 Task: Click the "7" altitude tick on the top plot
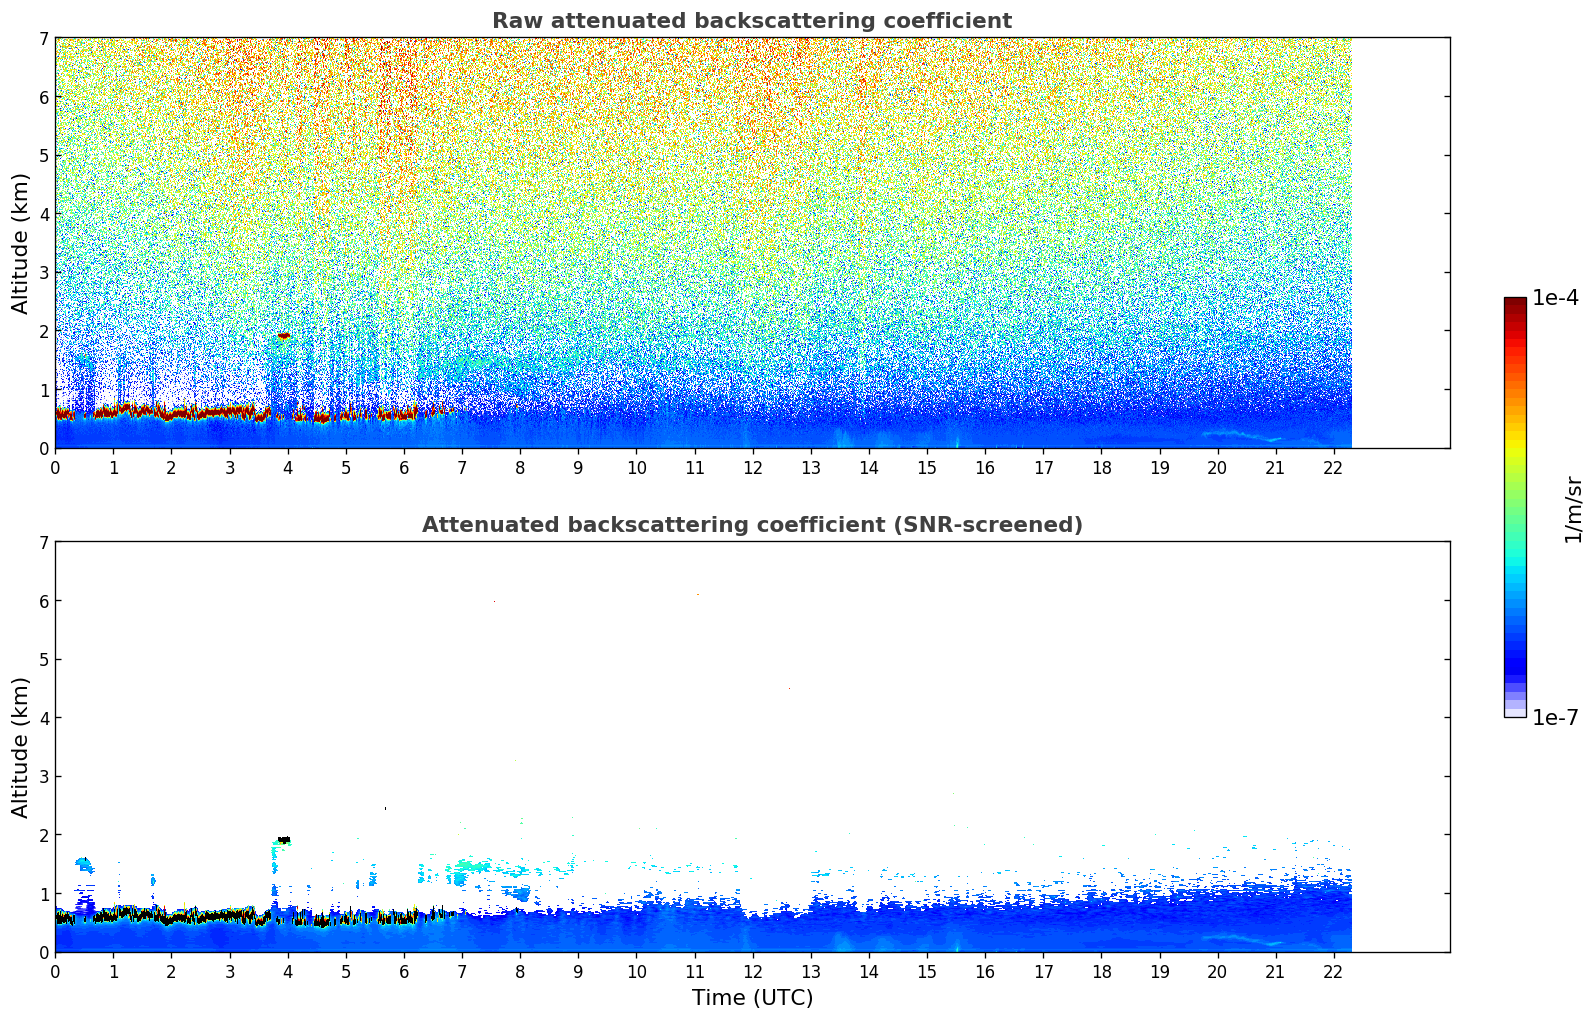coord(44,39)
